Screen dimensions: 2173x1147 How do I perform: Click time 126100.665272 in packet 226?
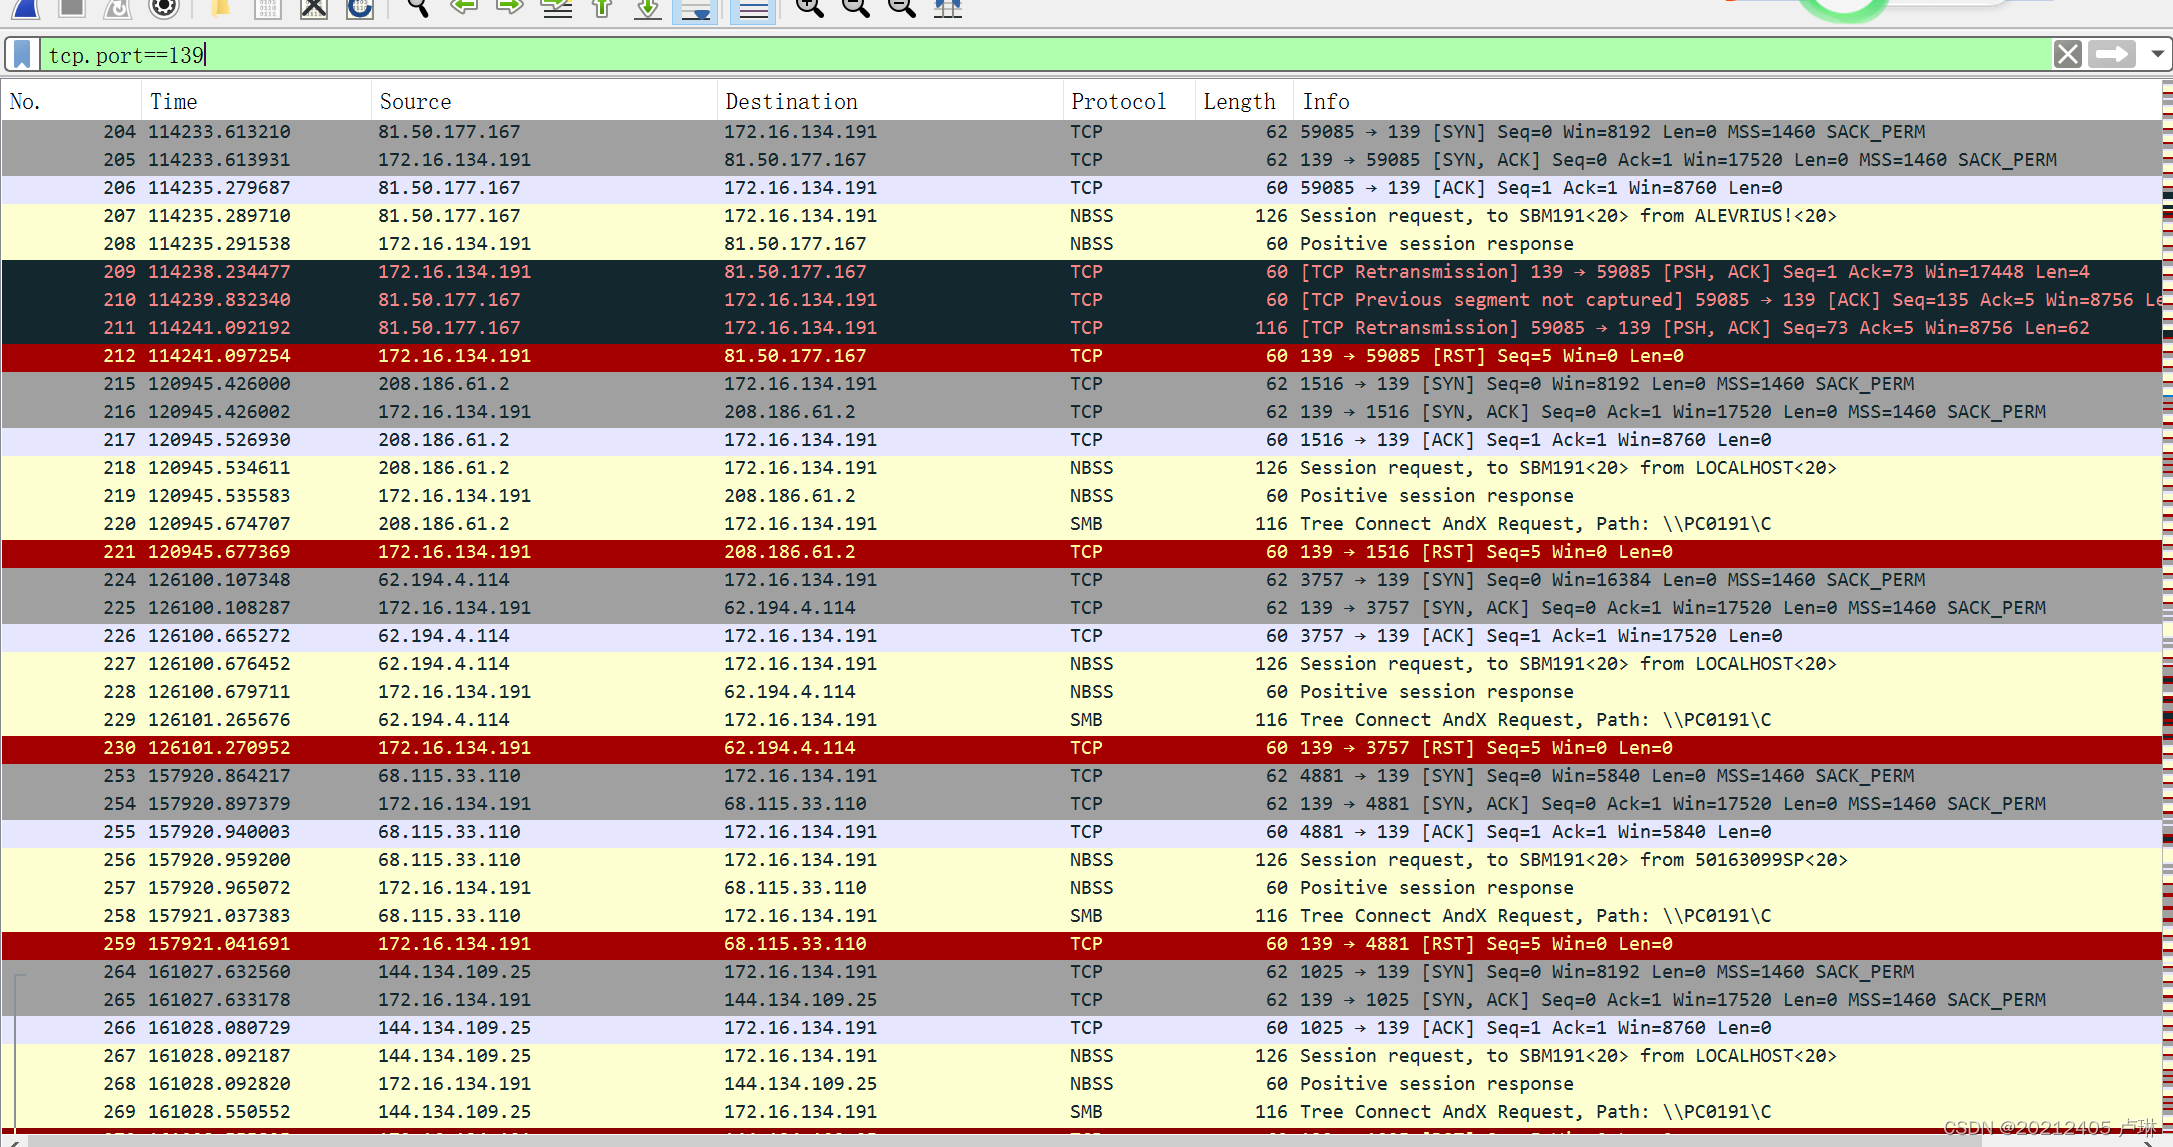[x=219, y=636]
